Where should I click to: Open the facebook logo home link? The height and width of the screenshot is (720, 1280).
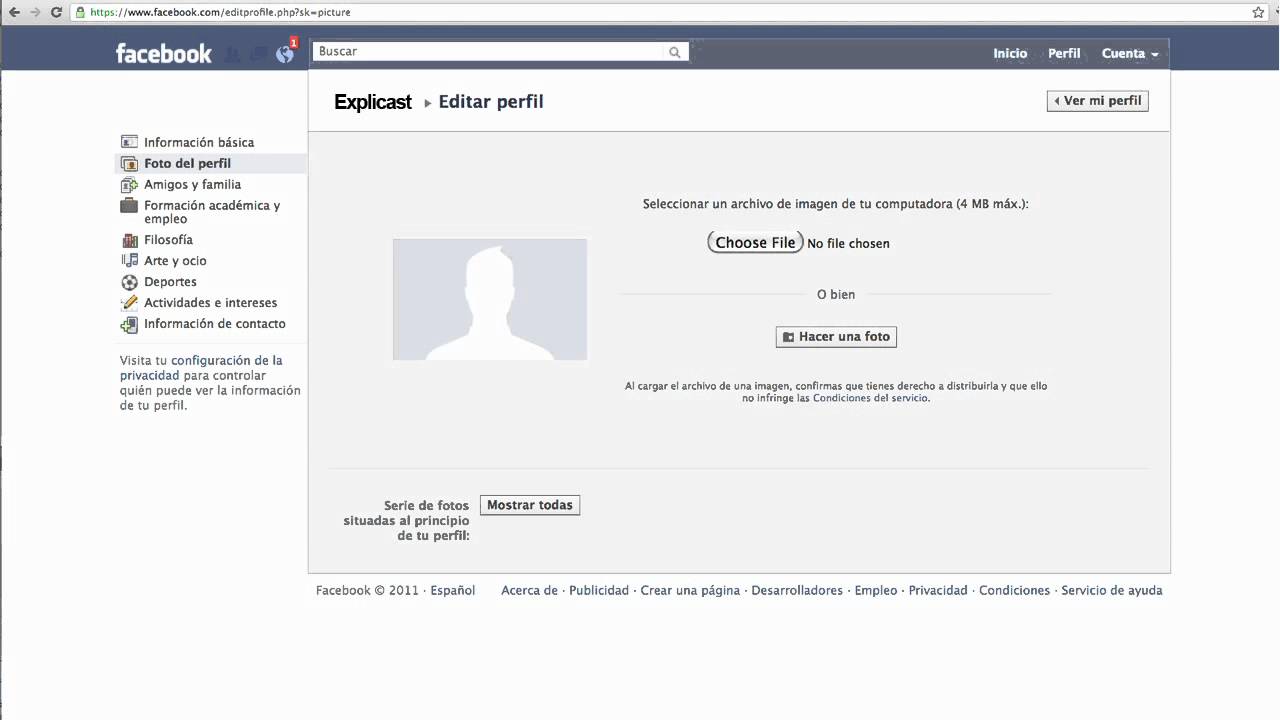(x=164, y=54)
